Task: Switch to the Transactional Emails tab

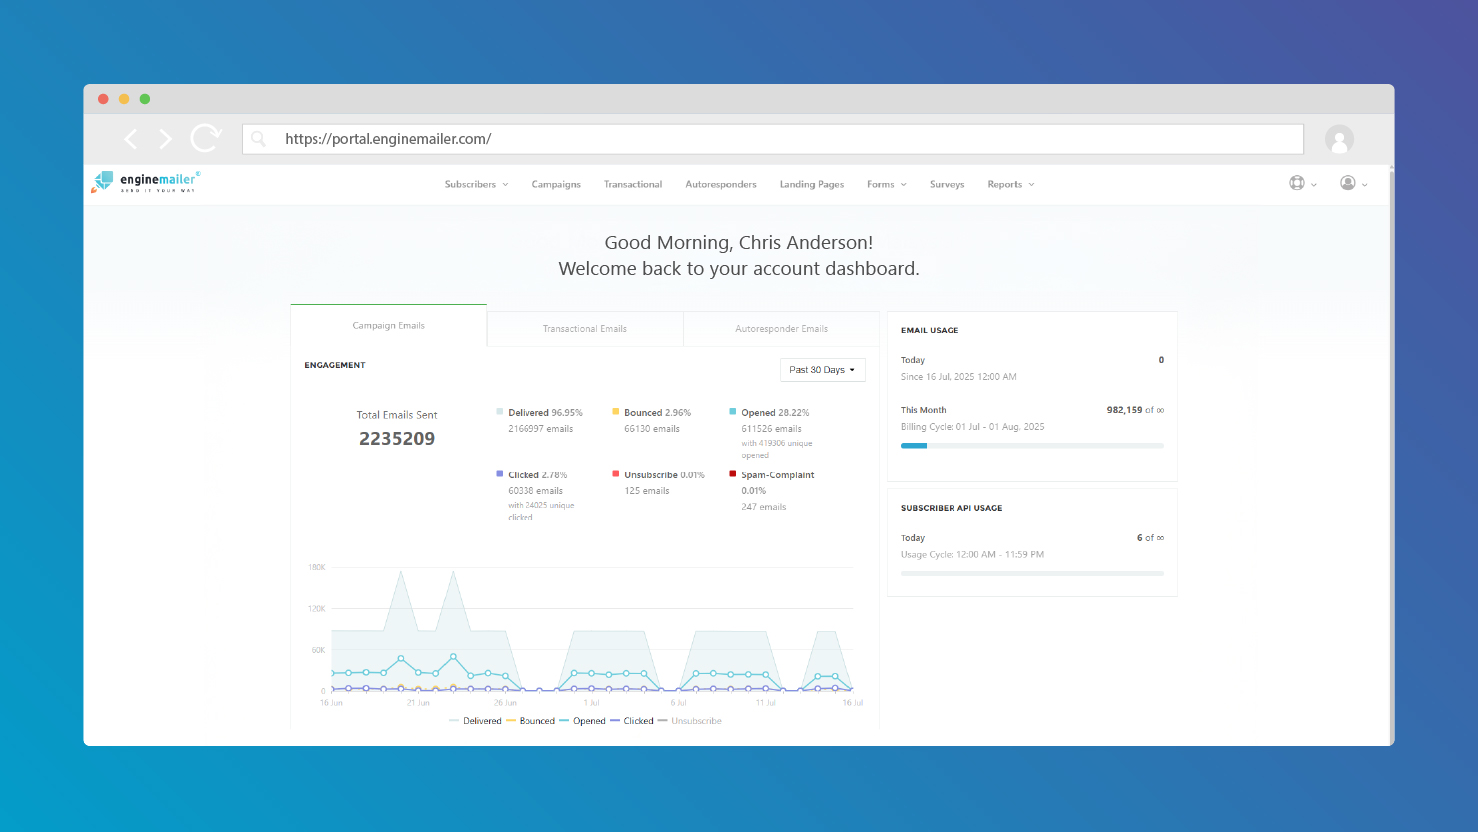Action: click(x=585, y=328)
